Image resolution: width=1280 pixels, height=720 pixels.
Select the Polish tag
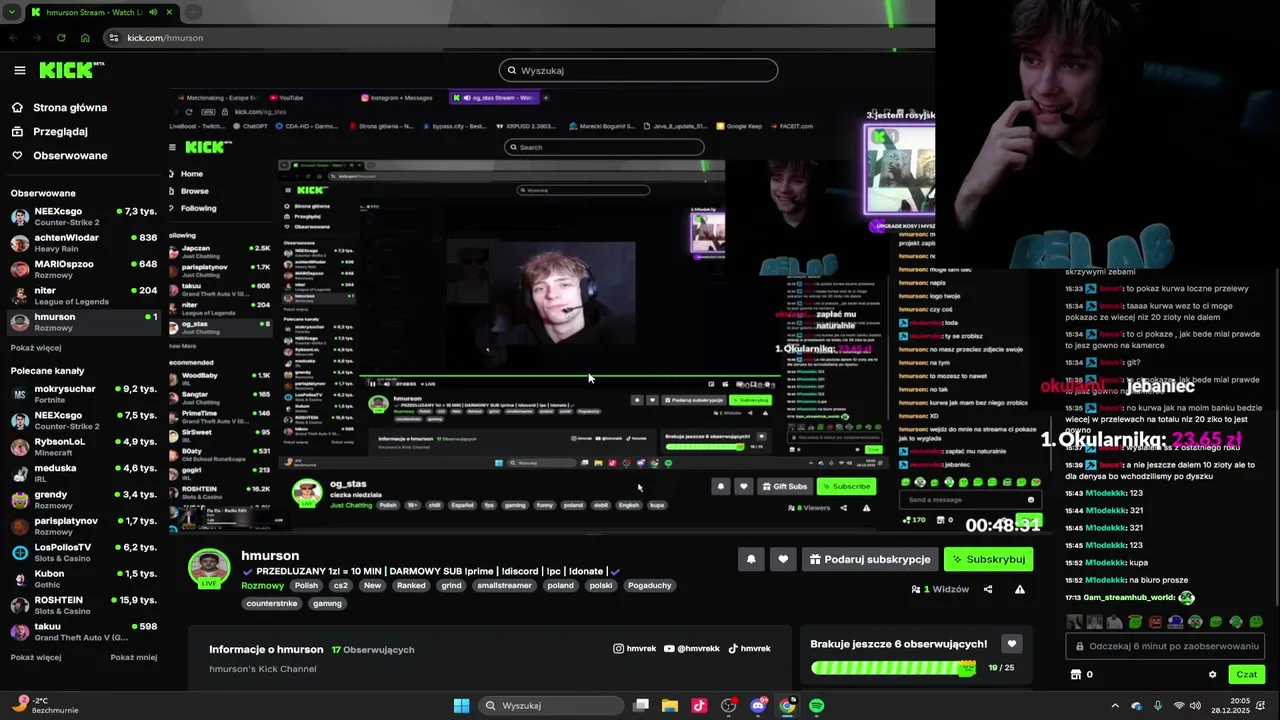(306, 585)
